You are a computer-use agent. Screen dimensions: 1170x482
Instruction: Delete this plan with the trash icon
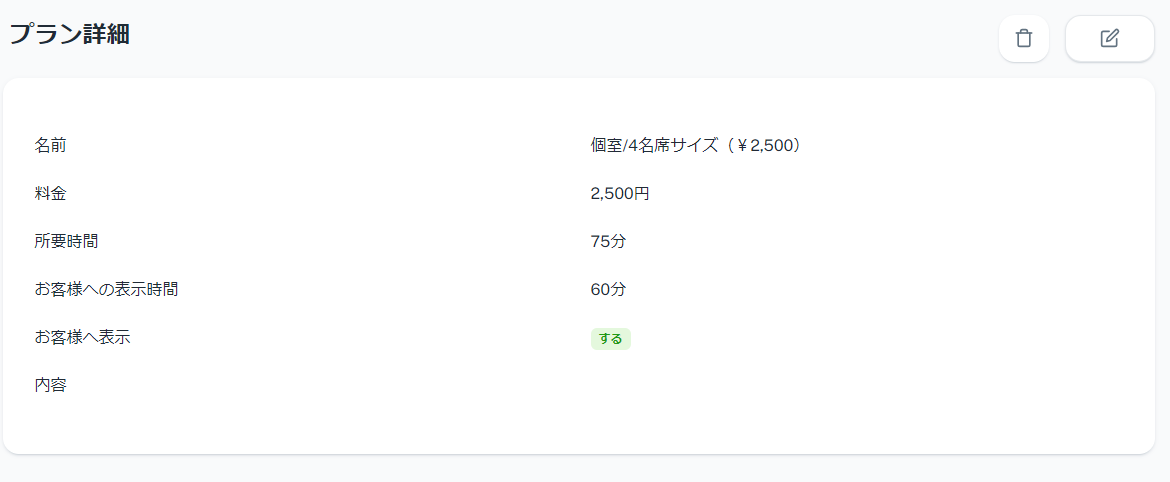(x=1023, y=39)
